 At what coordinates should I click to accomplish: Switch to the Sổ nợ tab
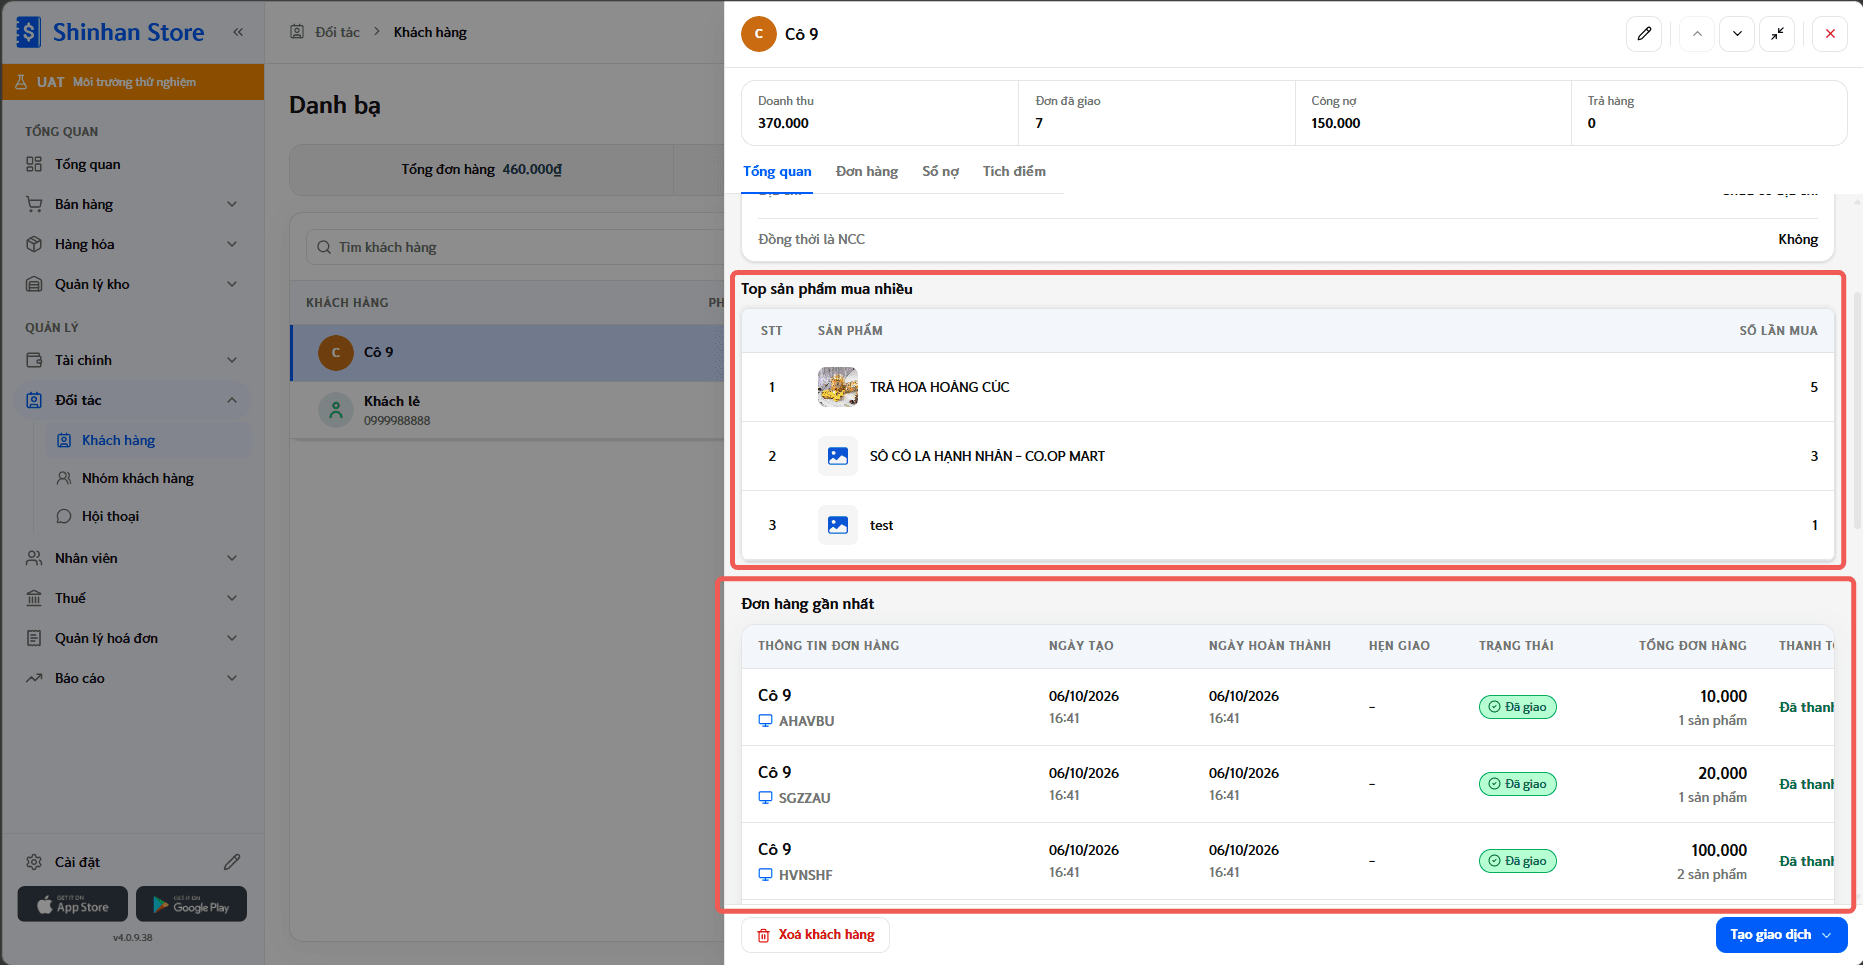point(940,172)
